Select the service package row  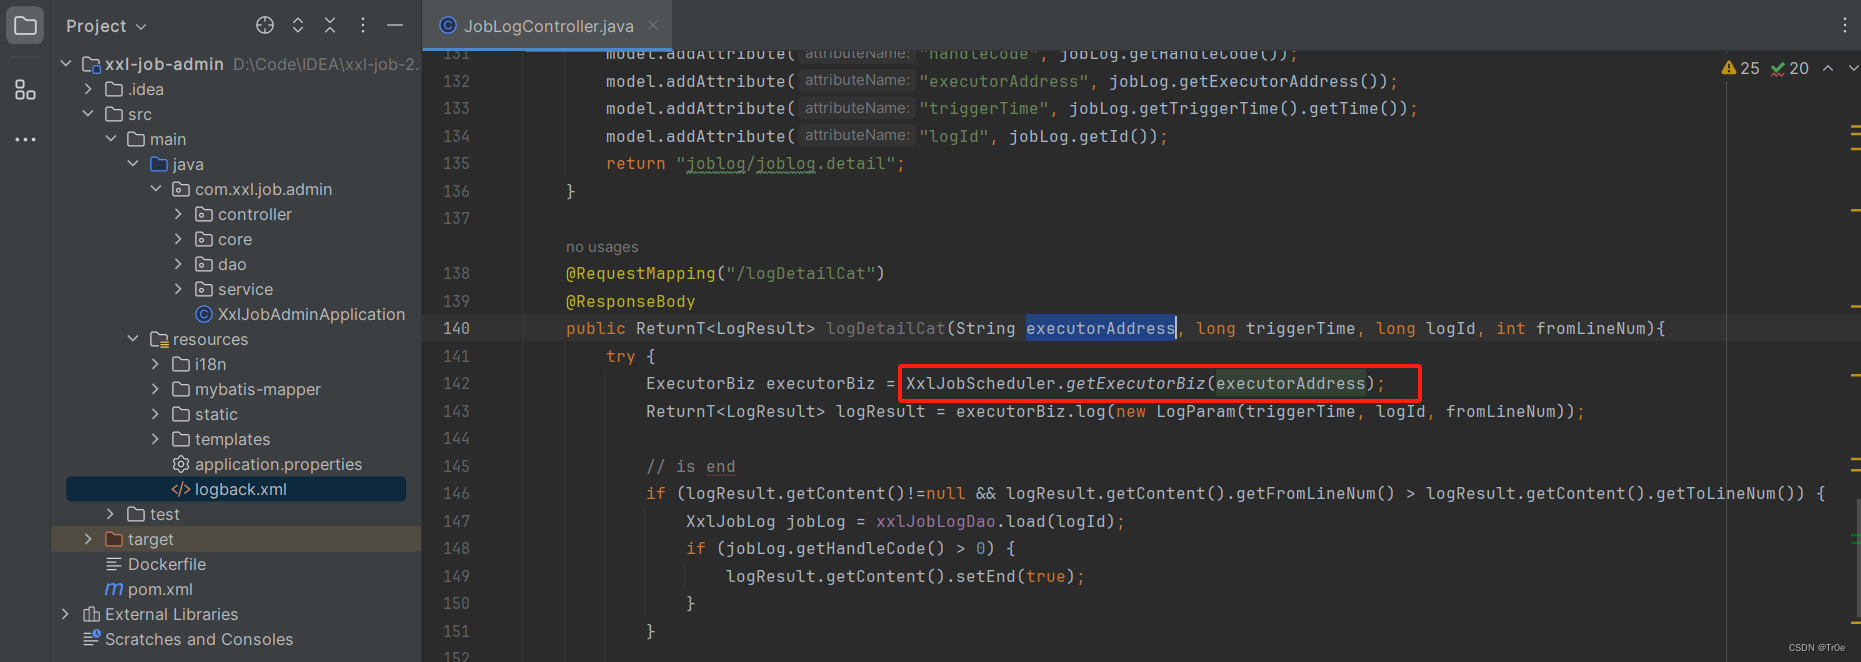(236, 289)
